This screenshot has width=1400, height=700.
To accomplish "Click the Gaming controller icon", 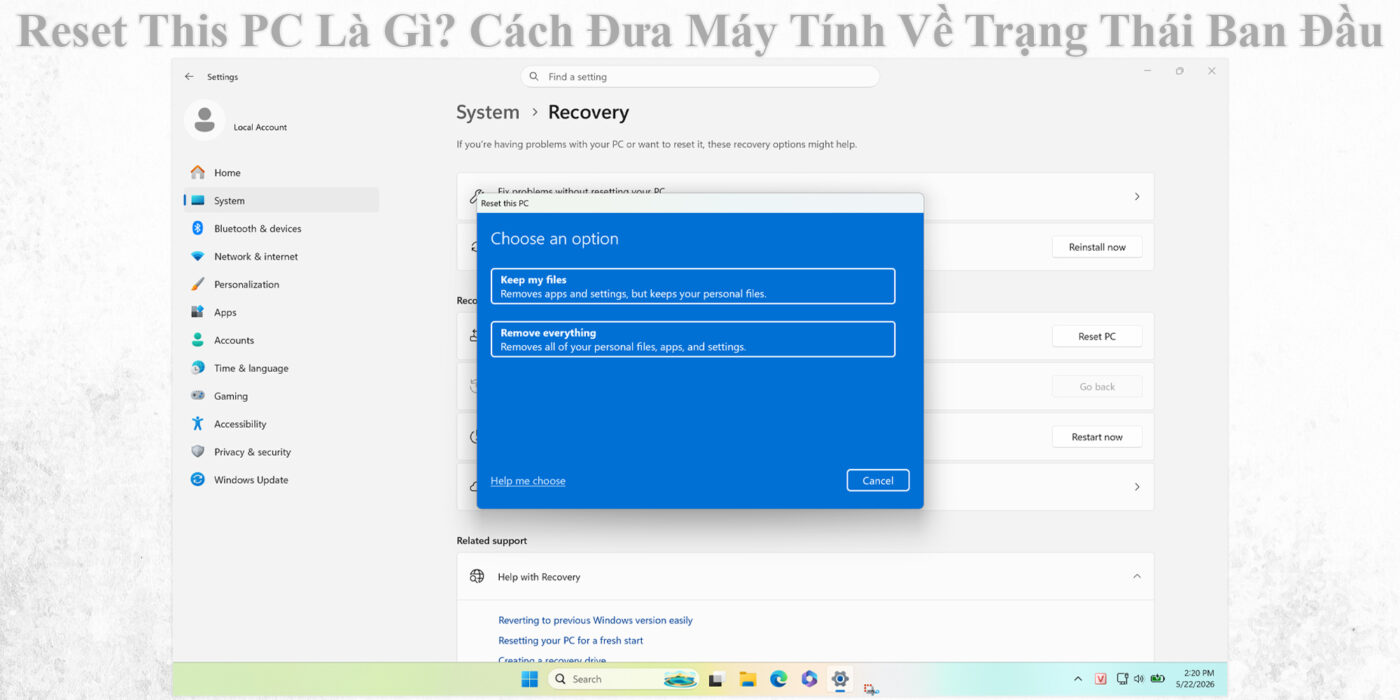I will [x=198, y=396].
